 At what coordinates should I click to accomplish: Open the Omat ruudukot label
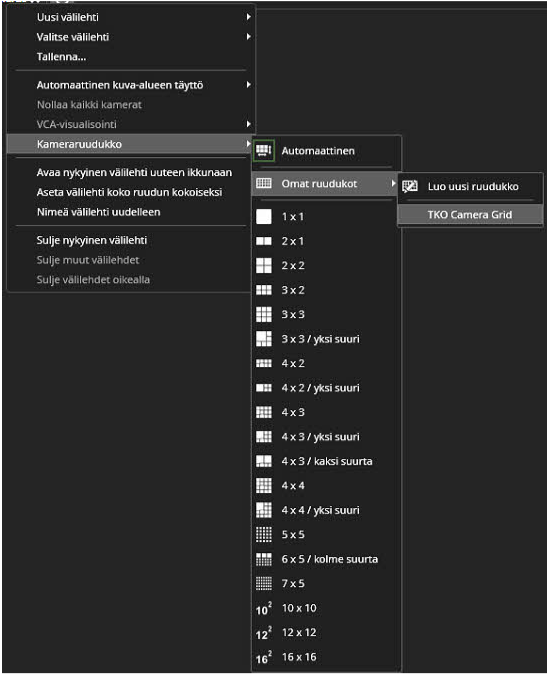coord(319,184)
